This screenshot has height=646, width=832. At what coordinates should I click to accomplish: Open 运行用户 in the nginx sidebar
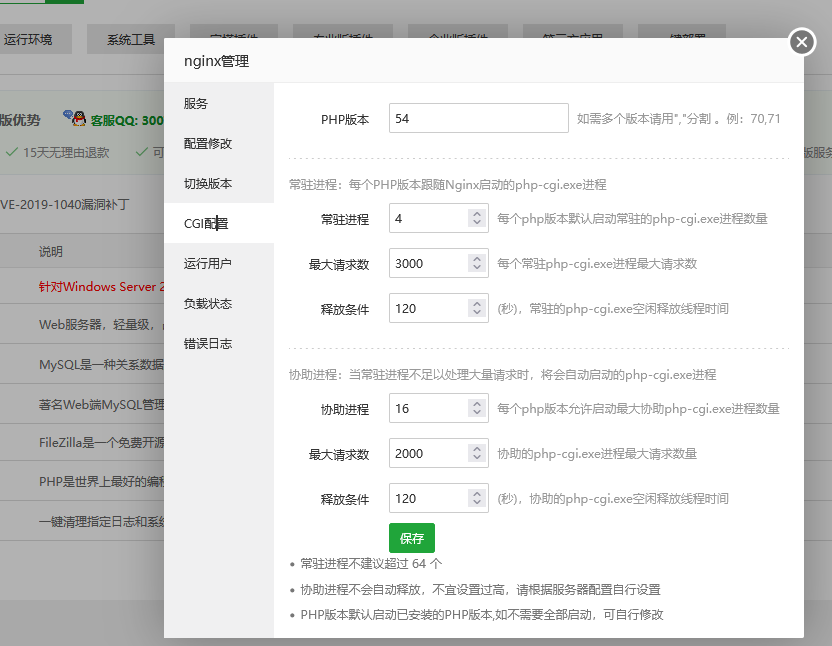(x=219, y=264)
